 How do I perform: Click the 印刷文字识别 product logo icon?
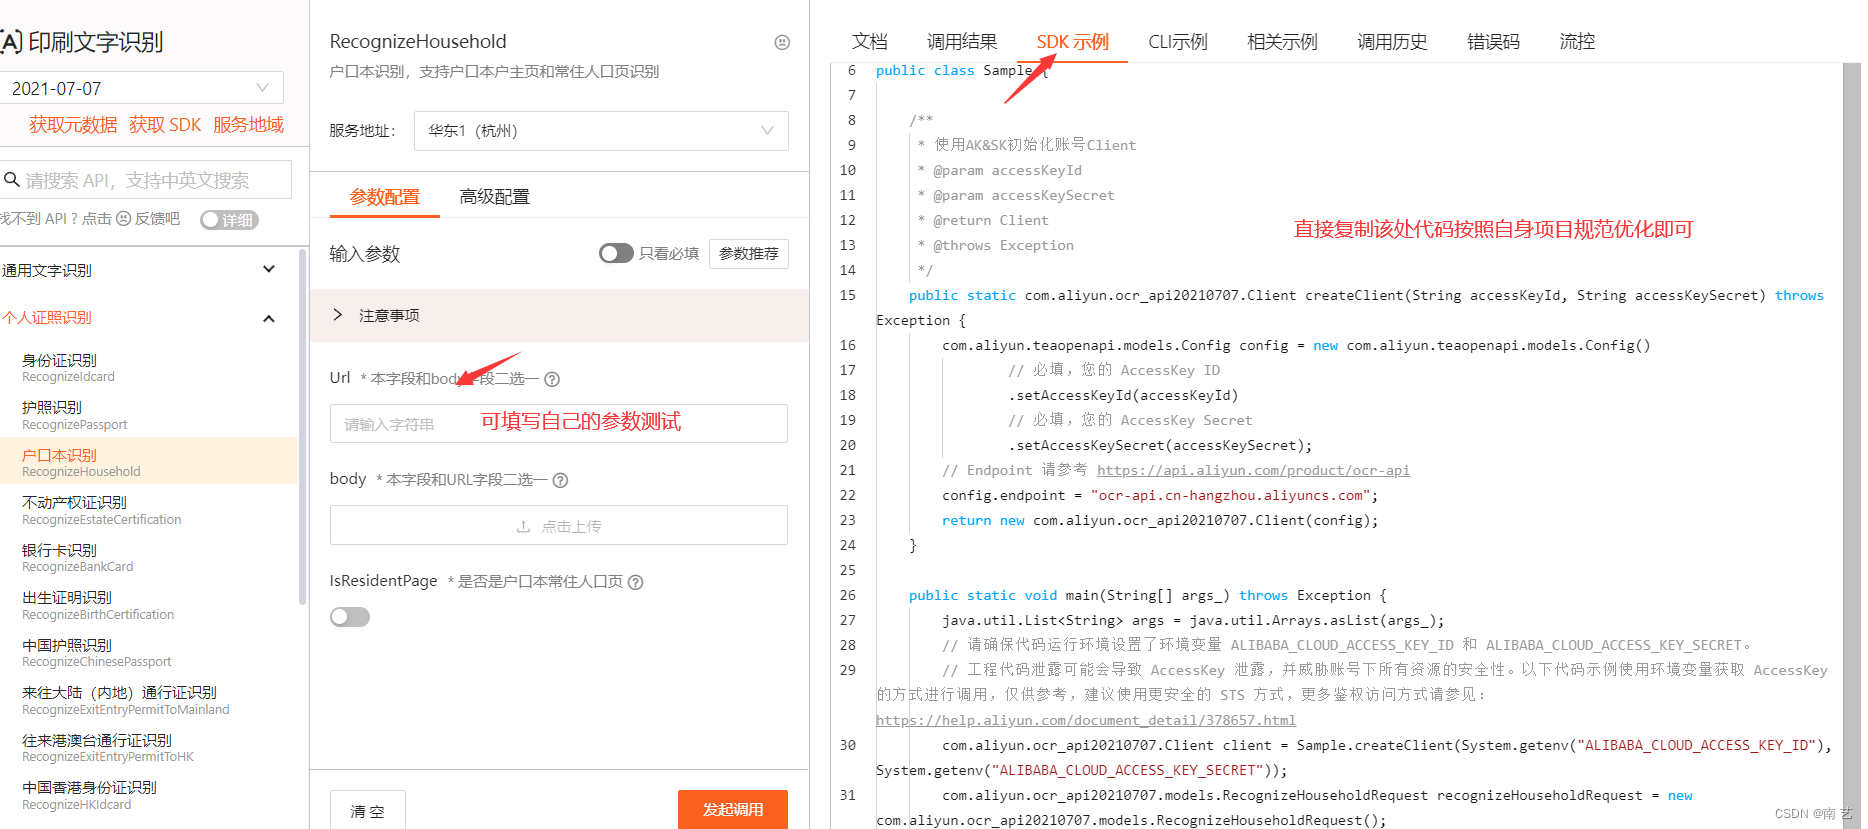tap(11, 41)
